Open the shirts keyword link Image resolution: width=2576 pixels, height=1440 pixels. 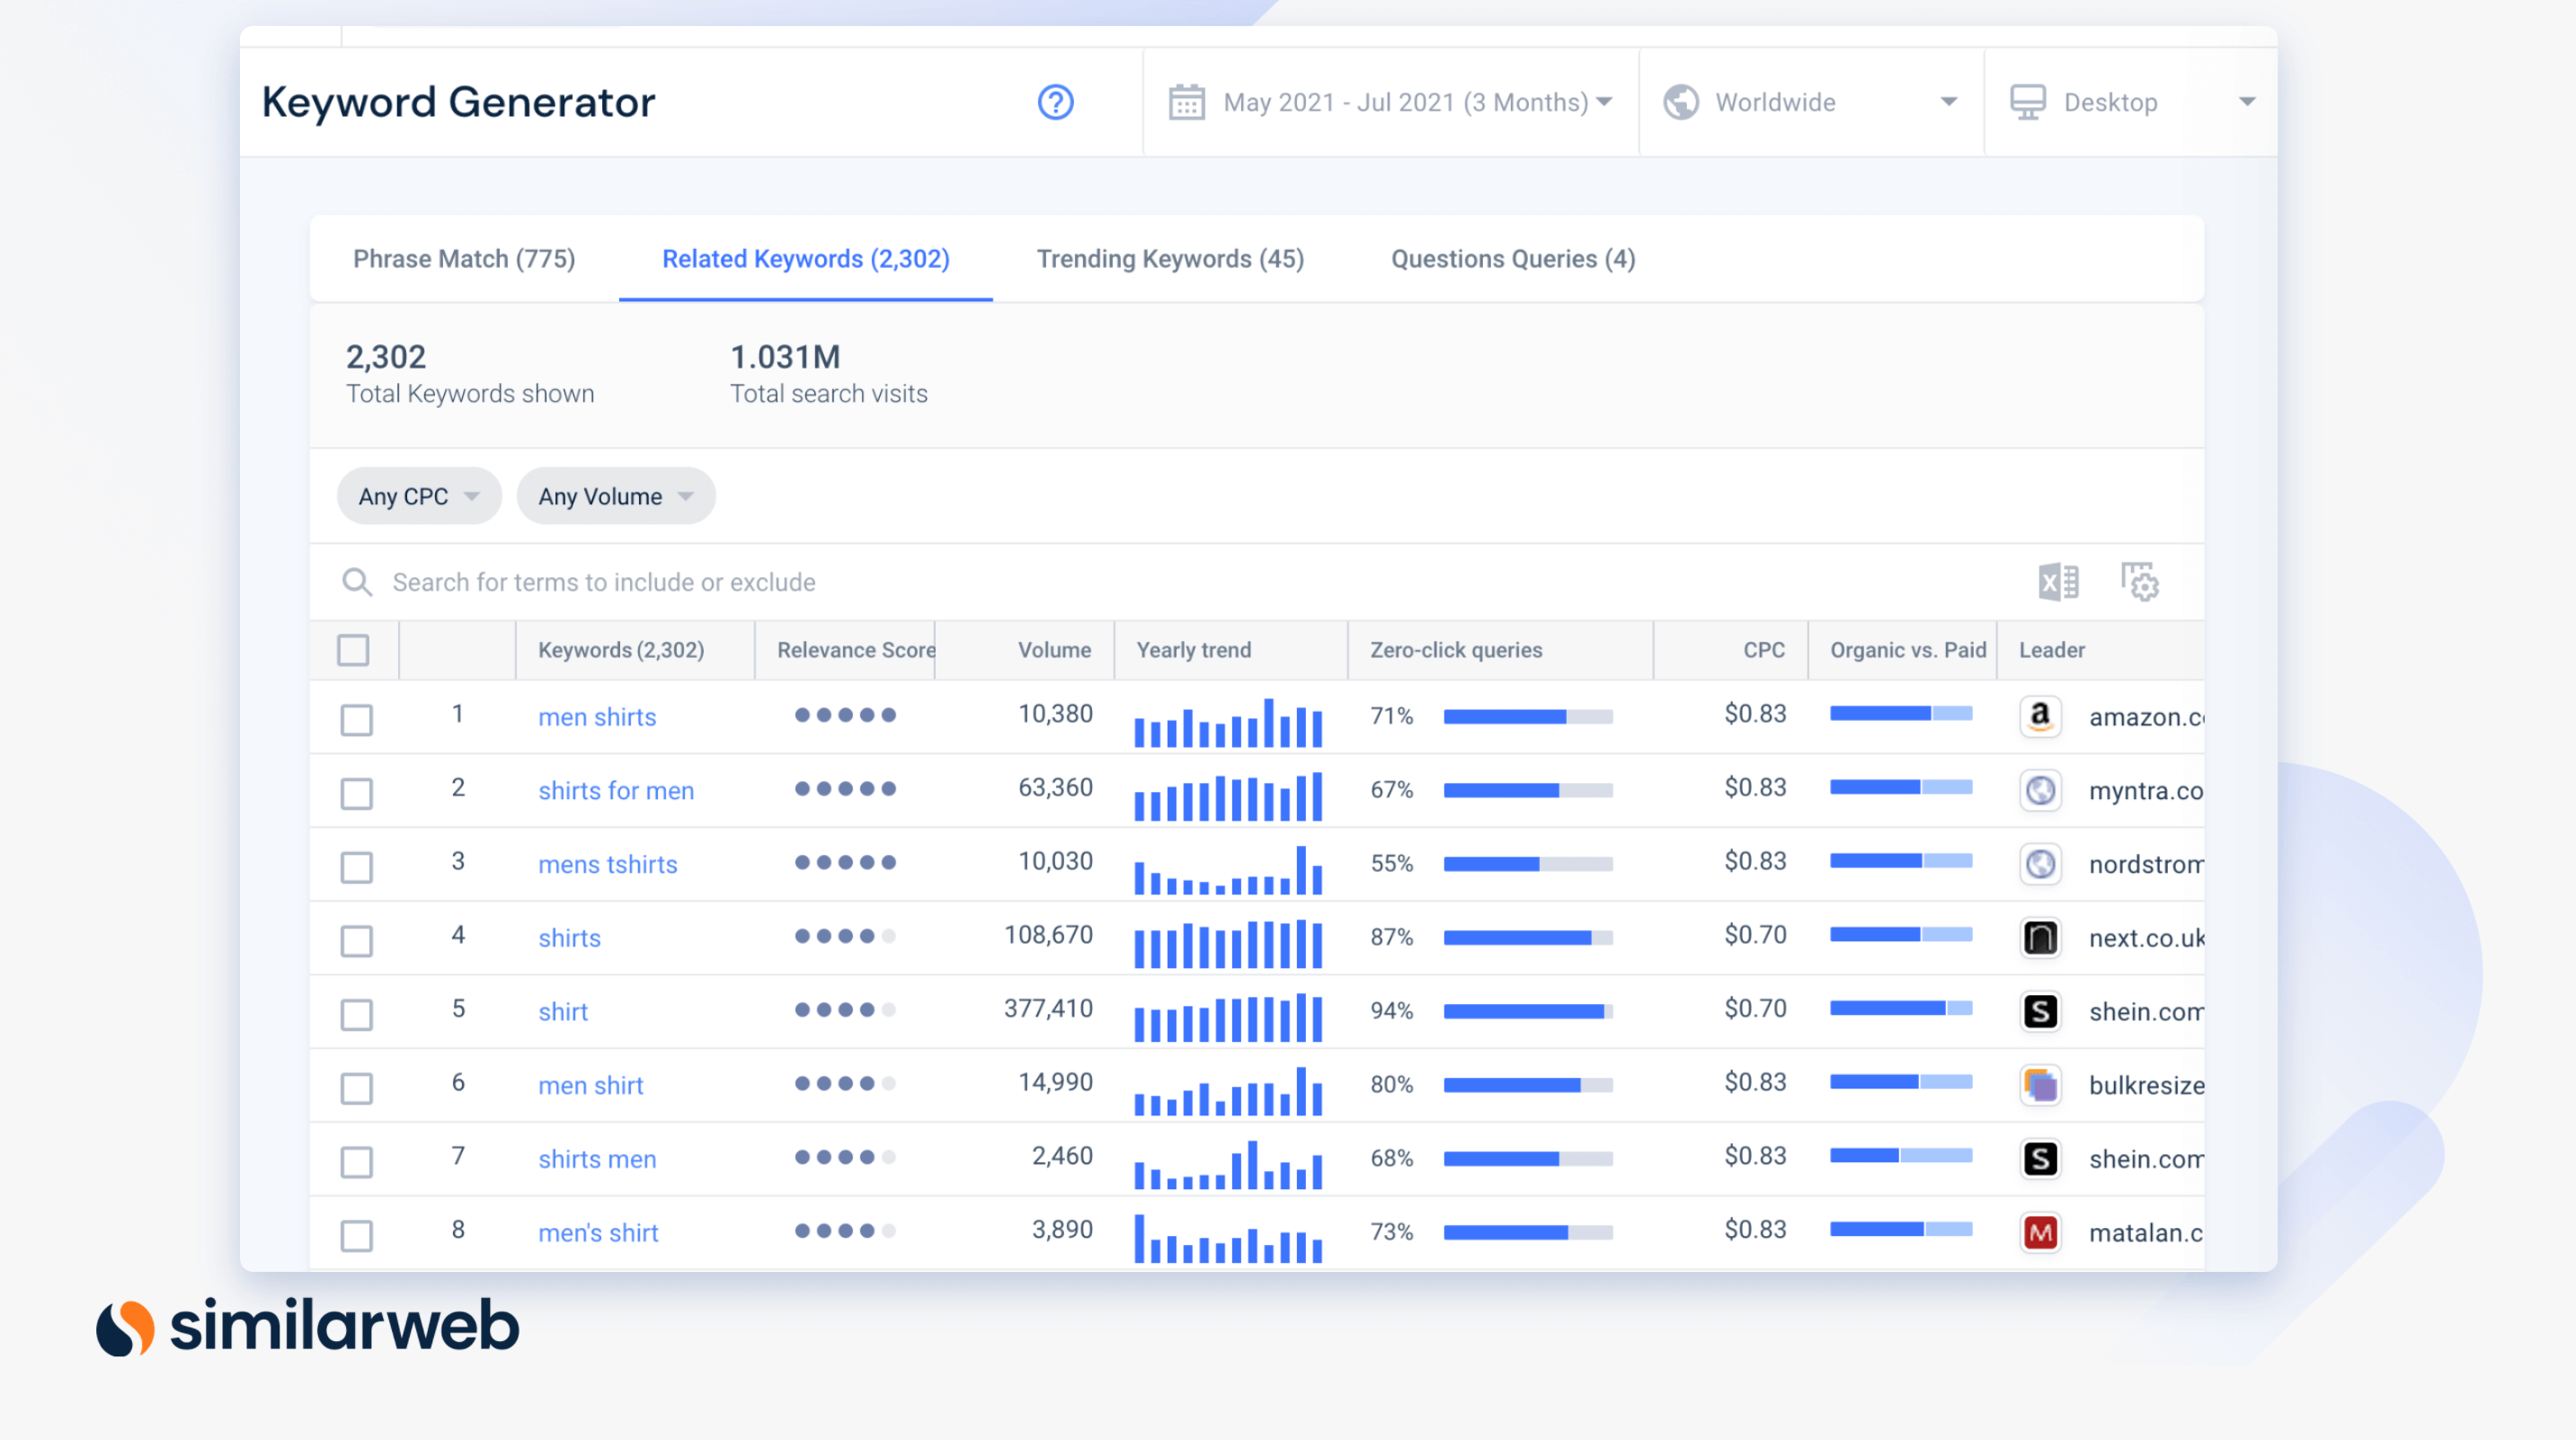click(569, 938)
